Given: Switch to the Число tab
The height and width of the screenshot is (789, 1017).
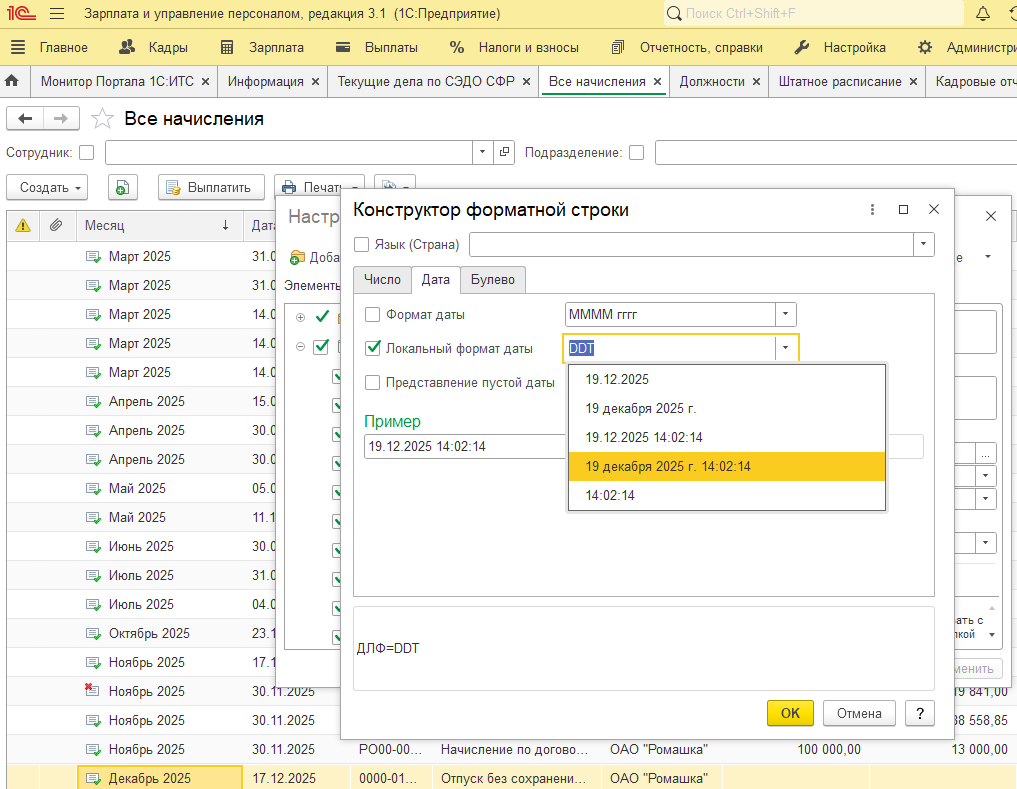Looking at the screenshot, I should click(x=382, y=279).
